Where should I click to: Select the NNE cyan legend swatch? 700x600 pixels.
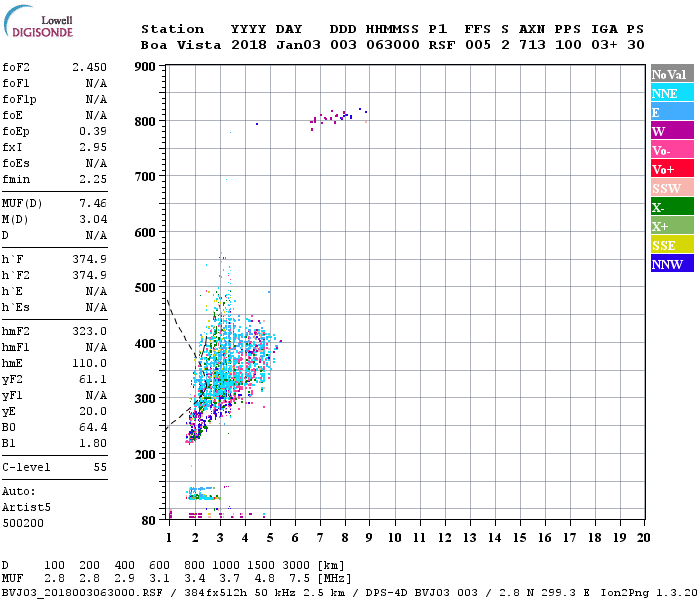[672, 93]
